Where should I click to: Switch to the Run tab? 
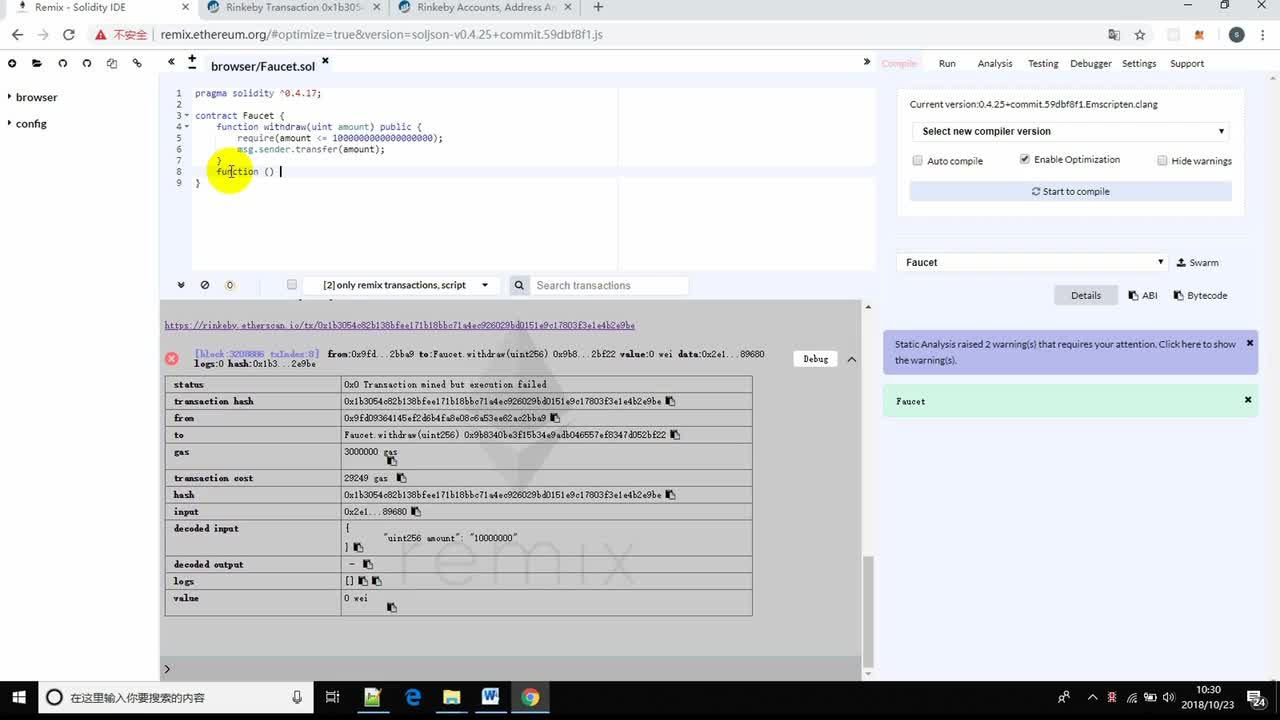tap(947, 63)
